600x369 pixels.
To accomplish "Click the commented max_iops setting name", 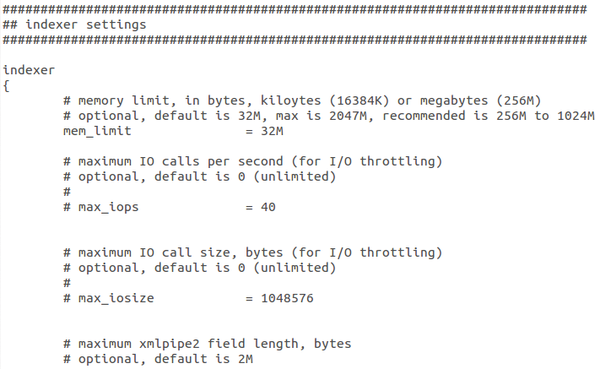I will (x=108, y=207).
